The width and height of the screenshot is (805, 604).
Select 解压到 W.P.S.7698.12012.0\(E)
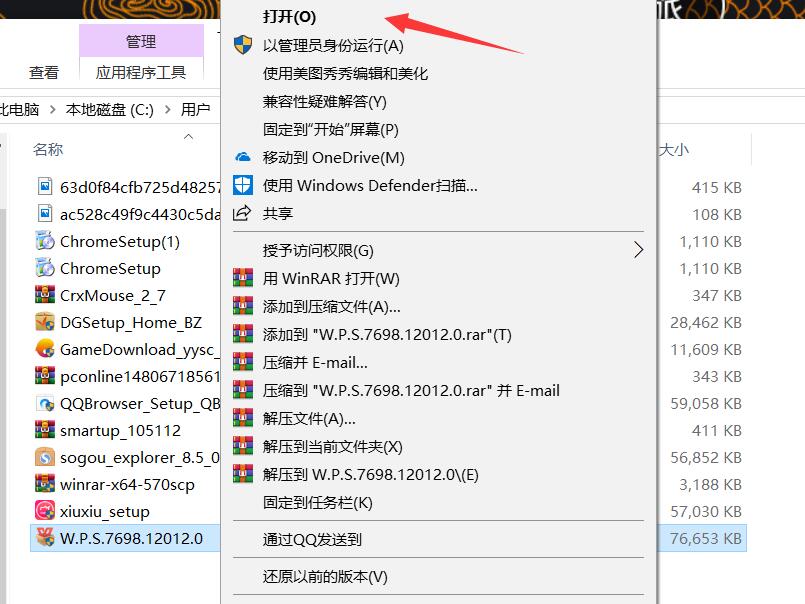click(370, 474)
